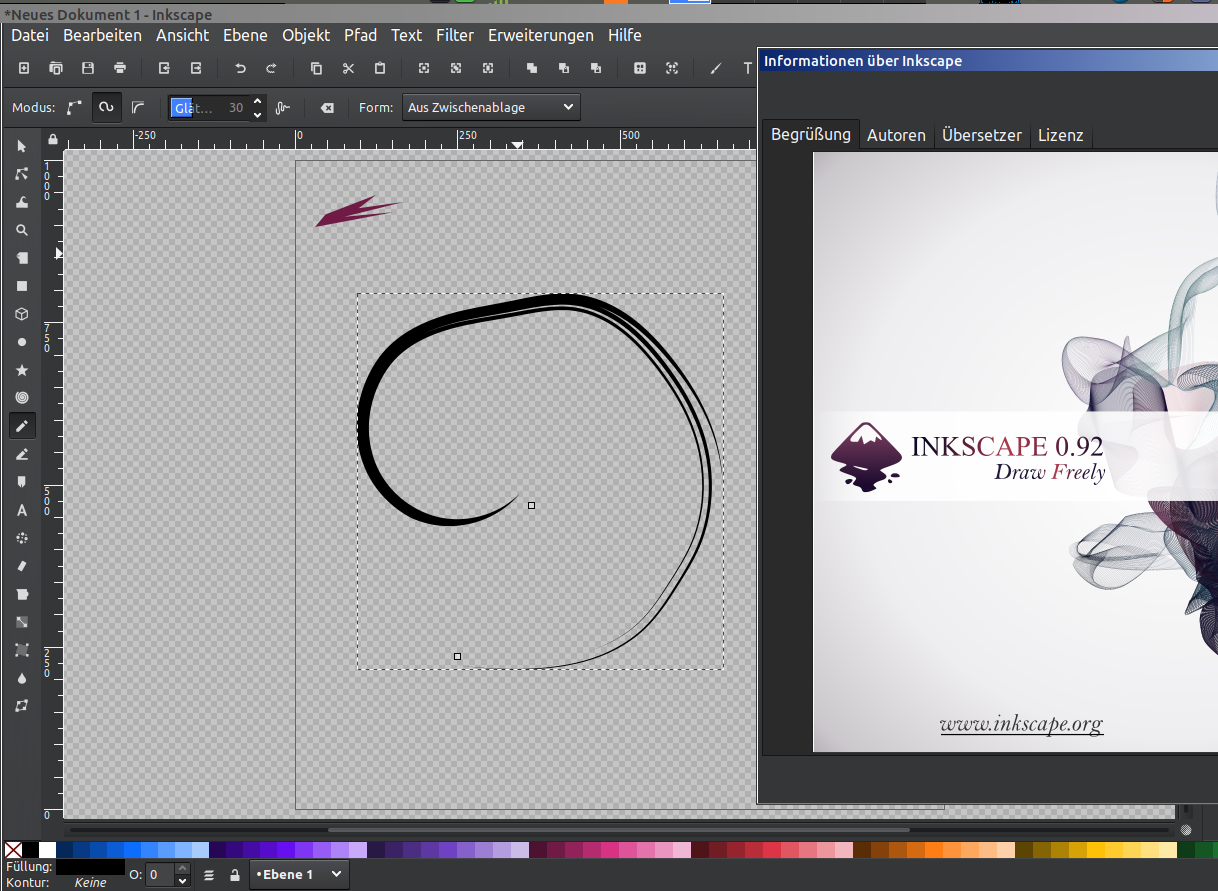This screenshot has height=891, width=1218.
Task: Select the Spiral tool
Action: tap(22, 398)
